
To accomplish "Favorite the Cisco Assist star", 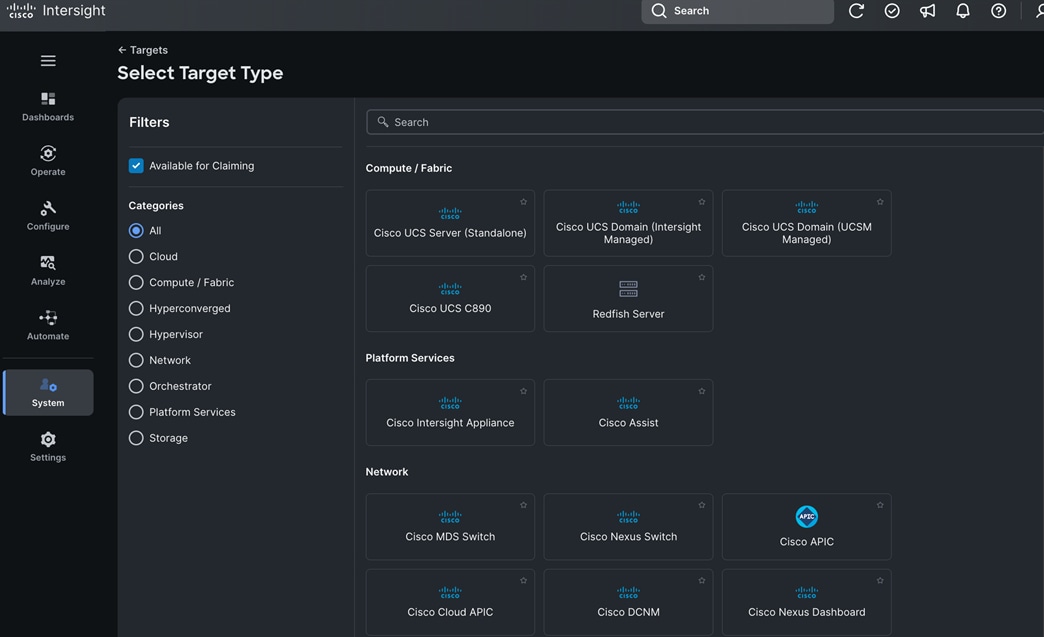I will [702, 391].
